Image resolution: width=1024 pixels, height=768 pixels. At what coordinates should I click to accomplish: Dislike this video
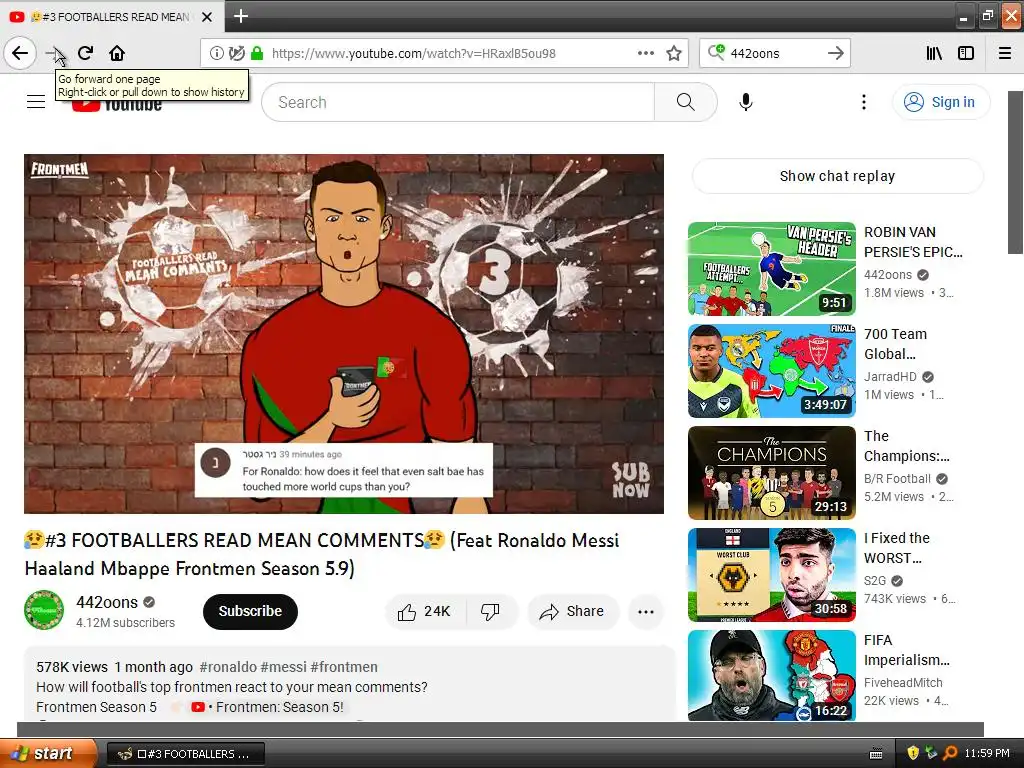[490, 611]
